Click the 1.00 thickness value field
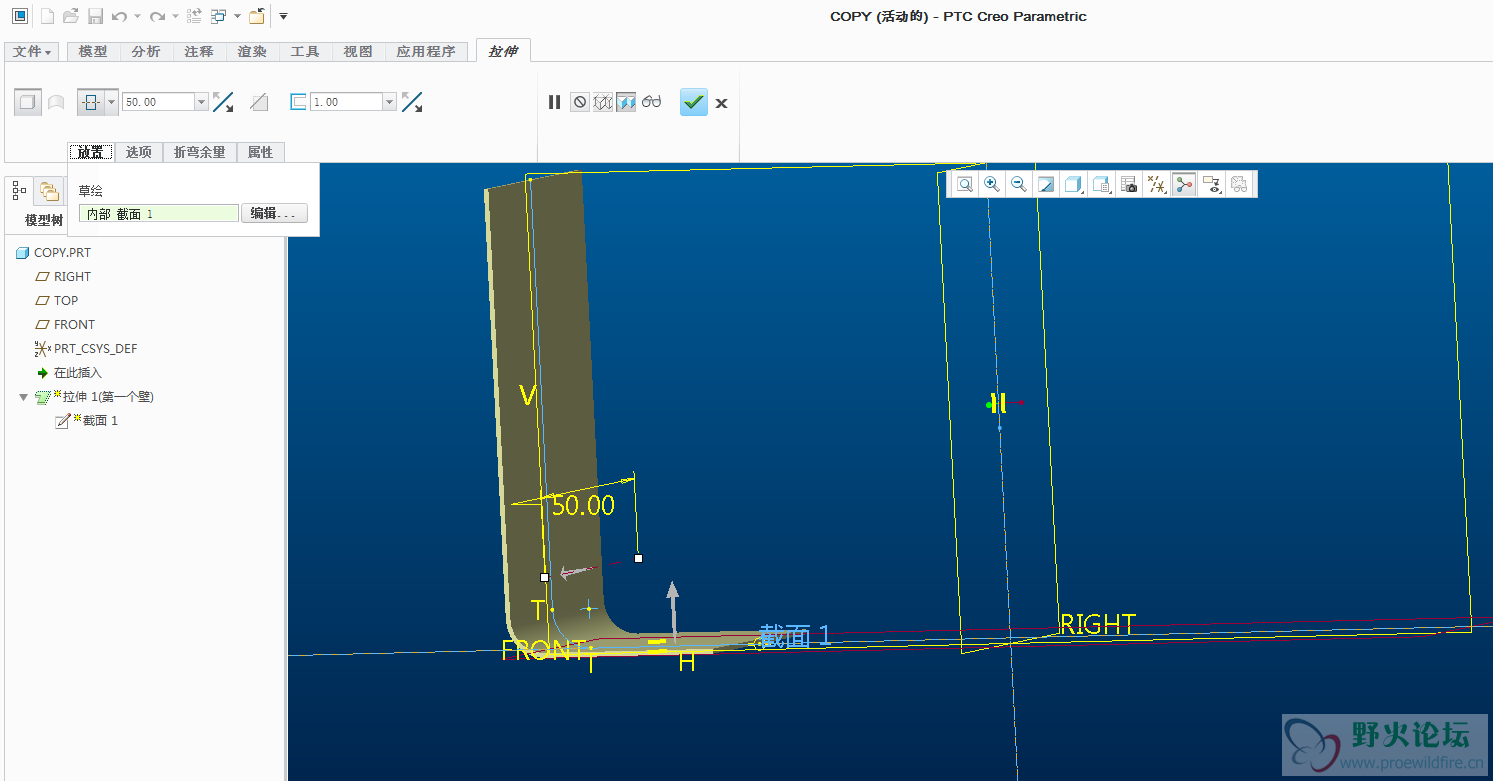 pos(346,102)
